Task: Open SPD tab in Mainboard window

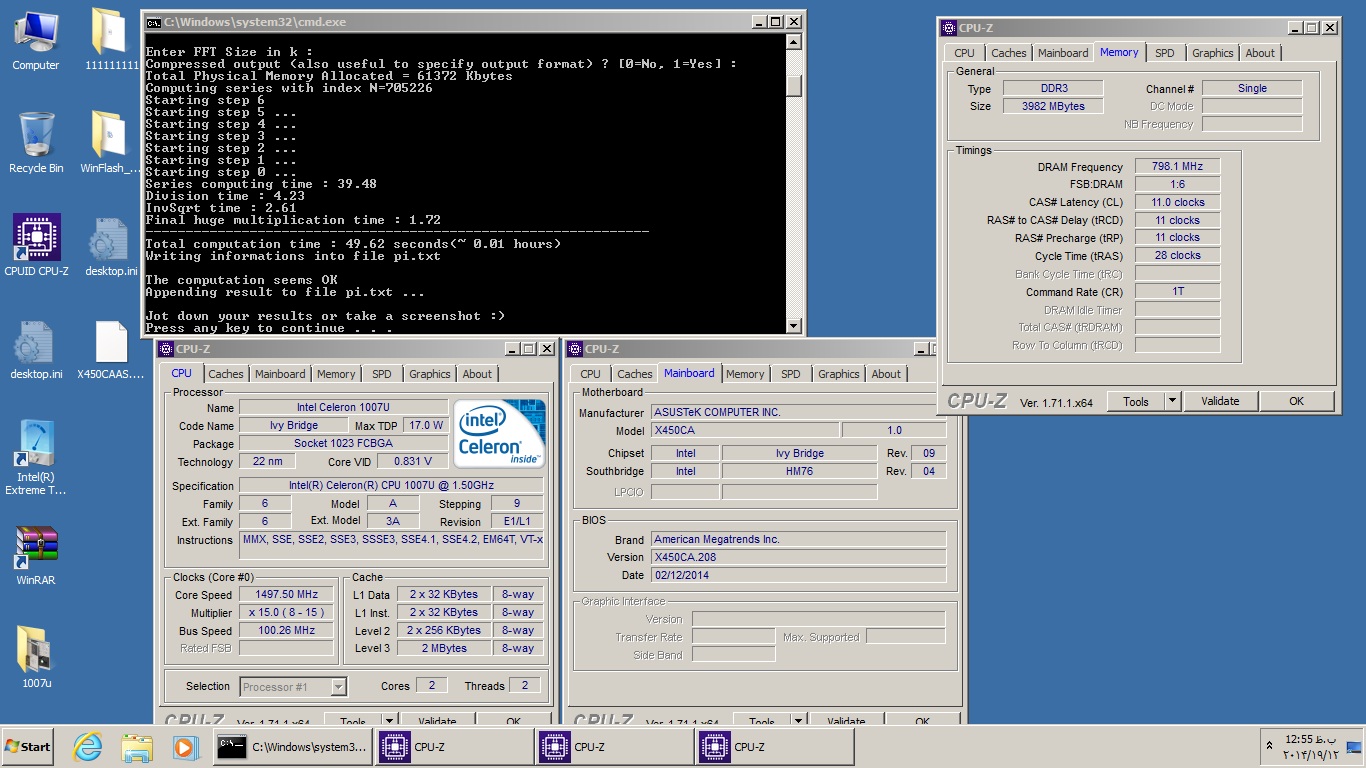Action: click(791, 374)
